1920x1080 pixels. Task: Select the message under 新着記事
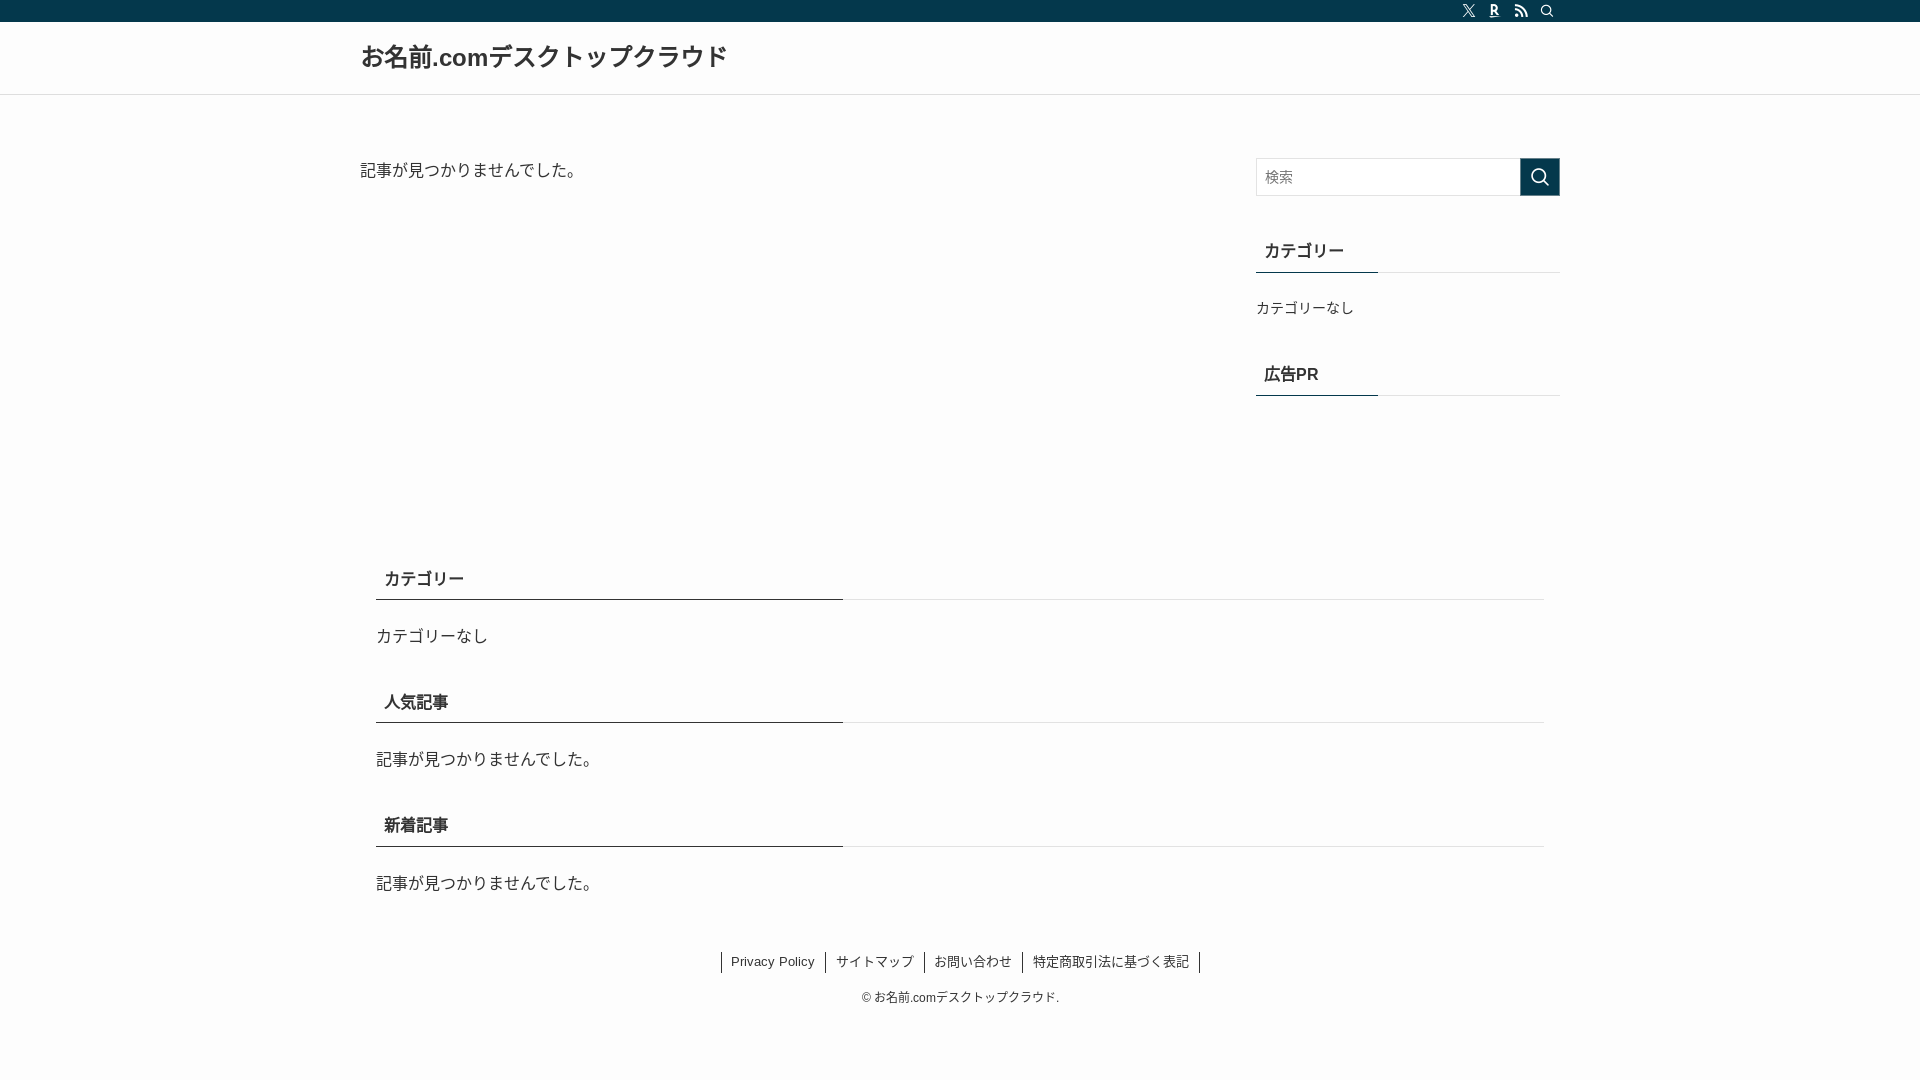click(x=488, y=883)
